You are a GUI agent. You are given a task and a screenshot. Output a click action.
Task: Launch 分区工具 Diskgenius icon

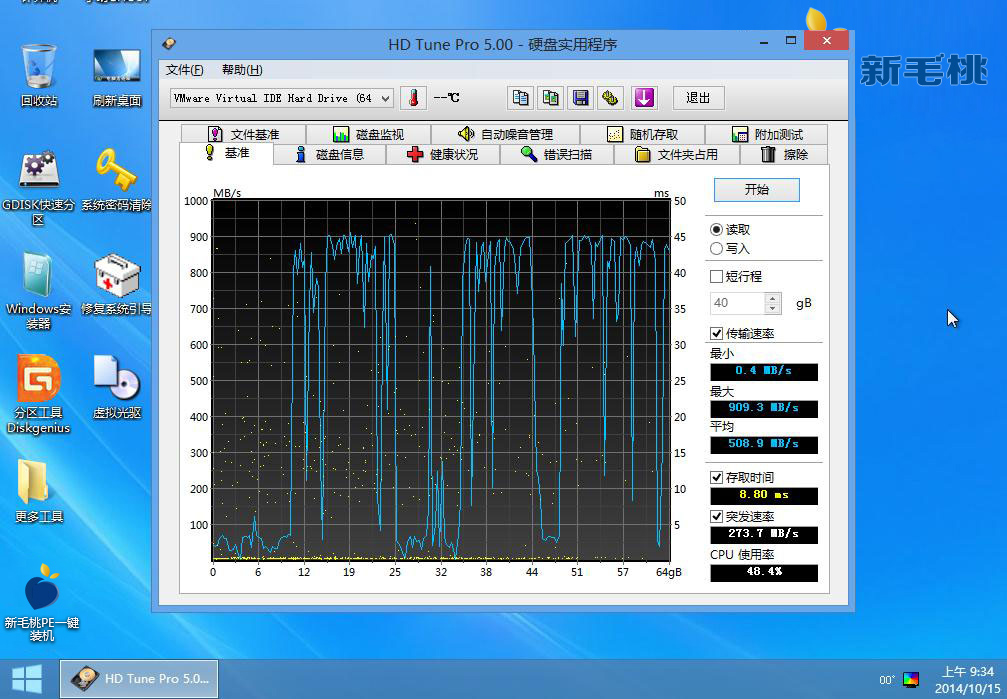pos(39,394)
